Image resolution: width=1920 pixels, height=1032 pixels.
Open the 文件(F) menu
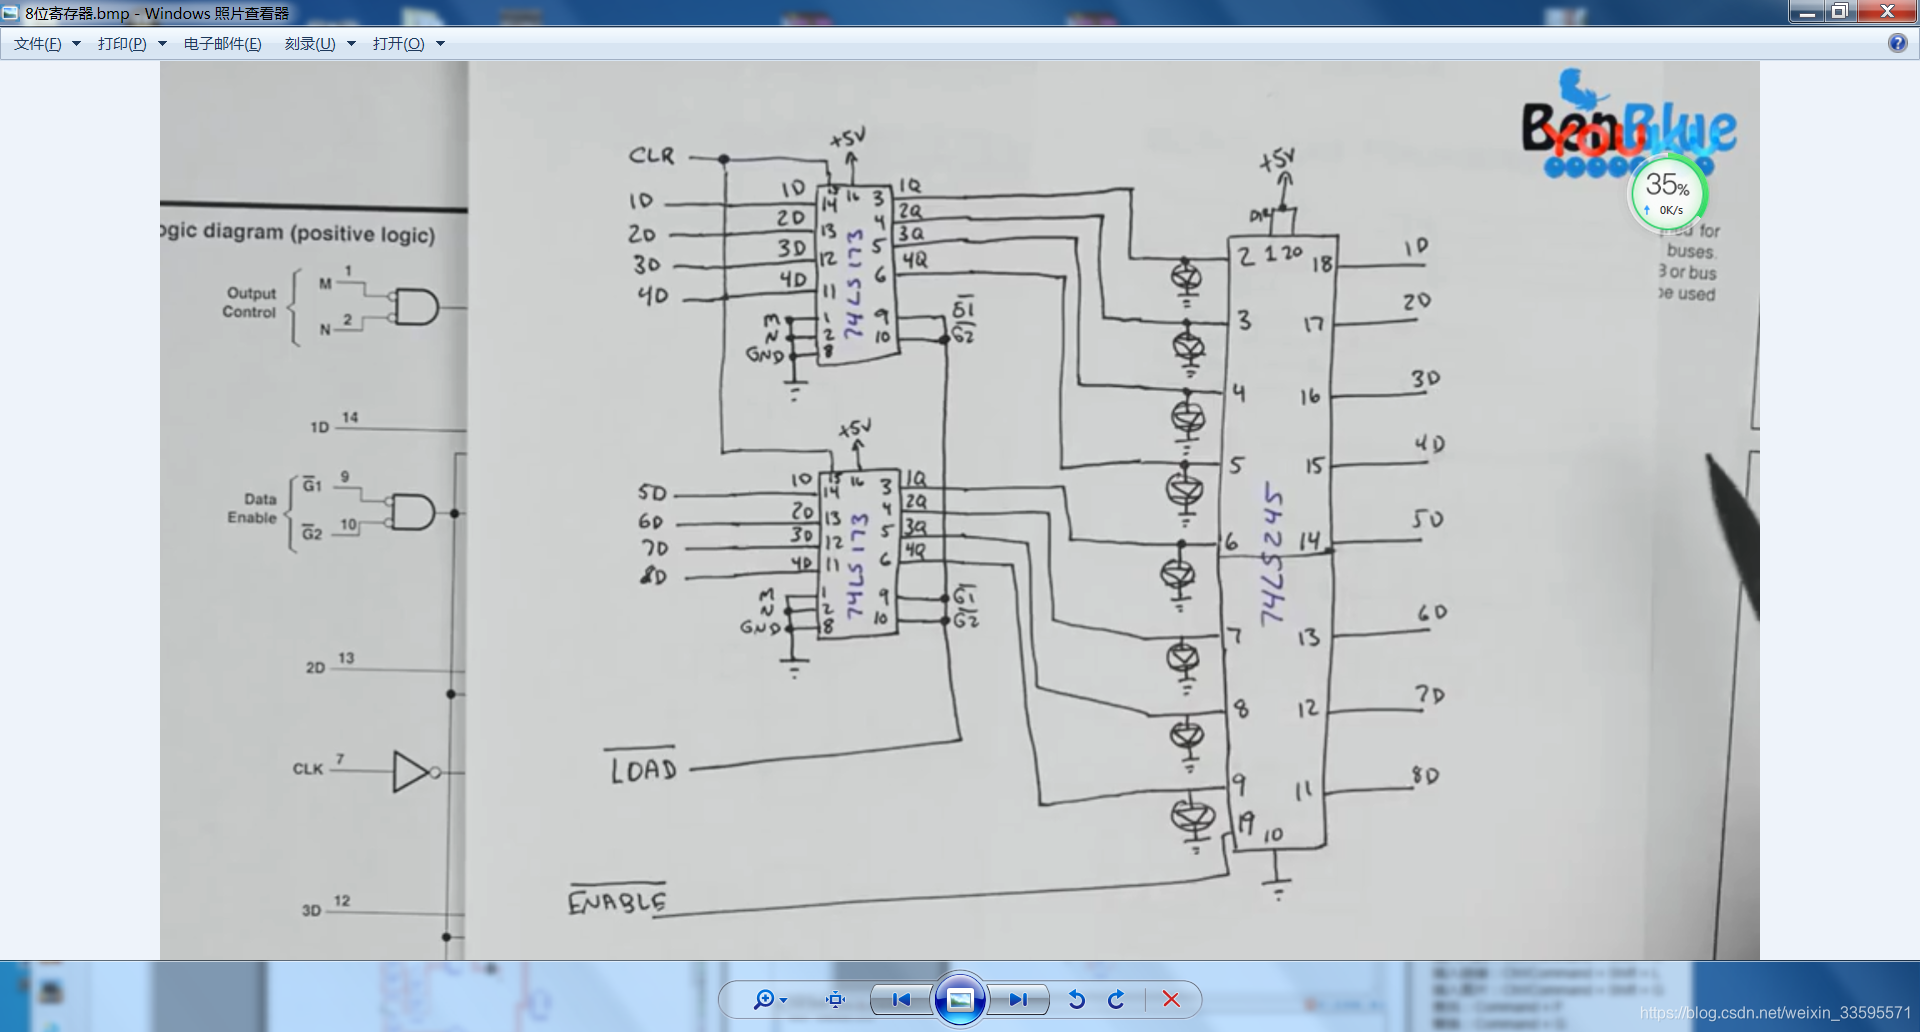38,44
